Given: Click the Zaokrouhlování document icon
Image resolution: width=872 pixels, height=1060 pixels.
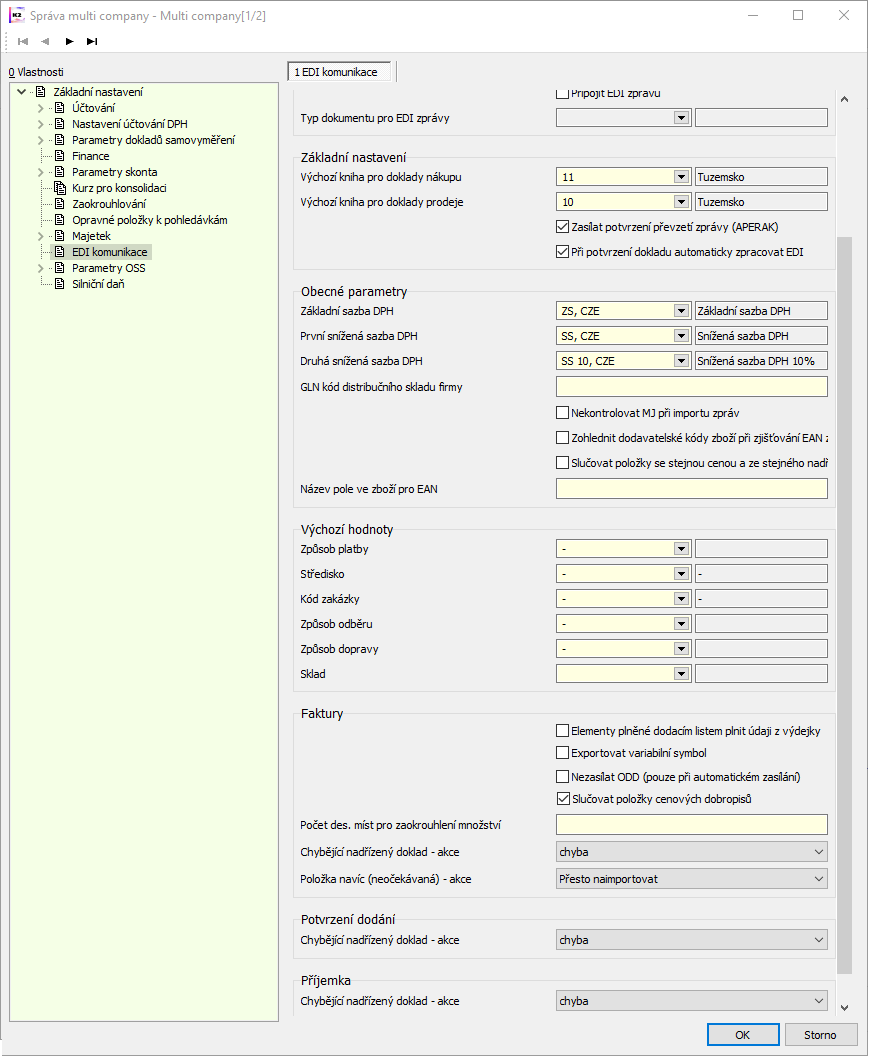Looking at the screenshot, I should 59,203.
